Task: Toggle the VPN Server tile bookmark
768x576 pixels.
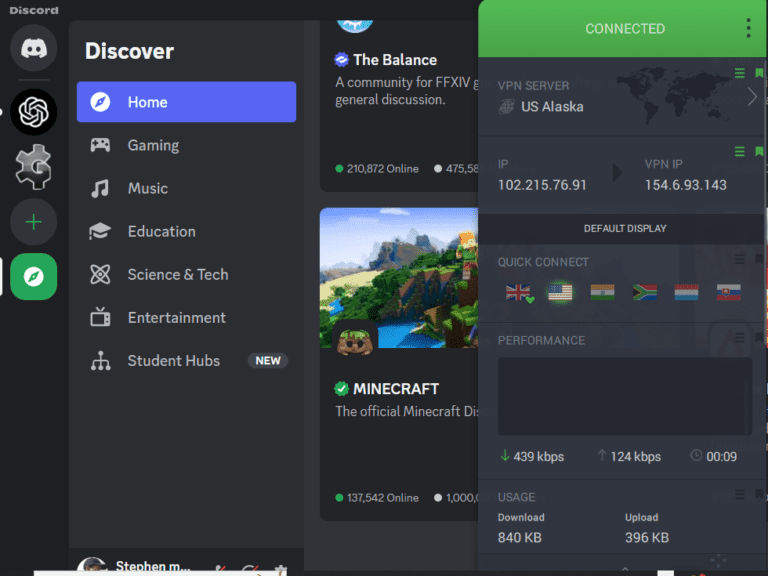Action: point(759,73)
